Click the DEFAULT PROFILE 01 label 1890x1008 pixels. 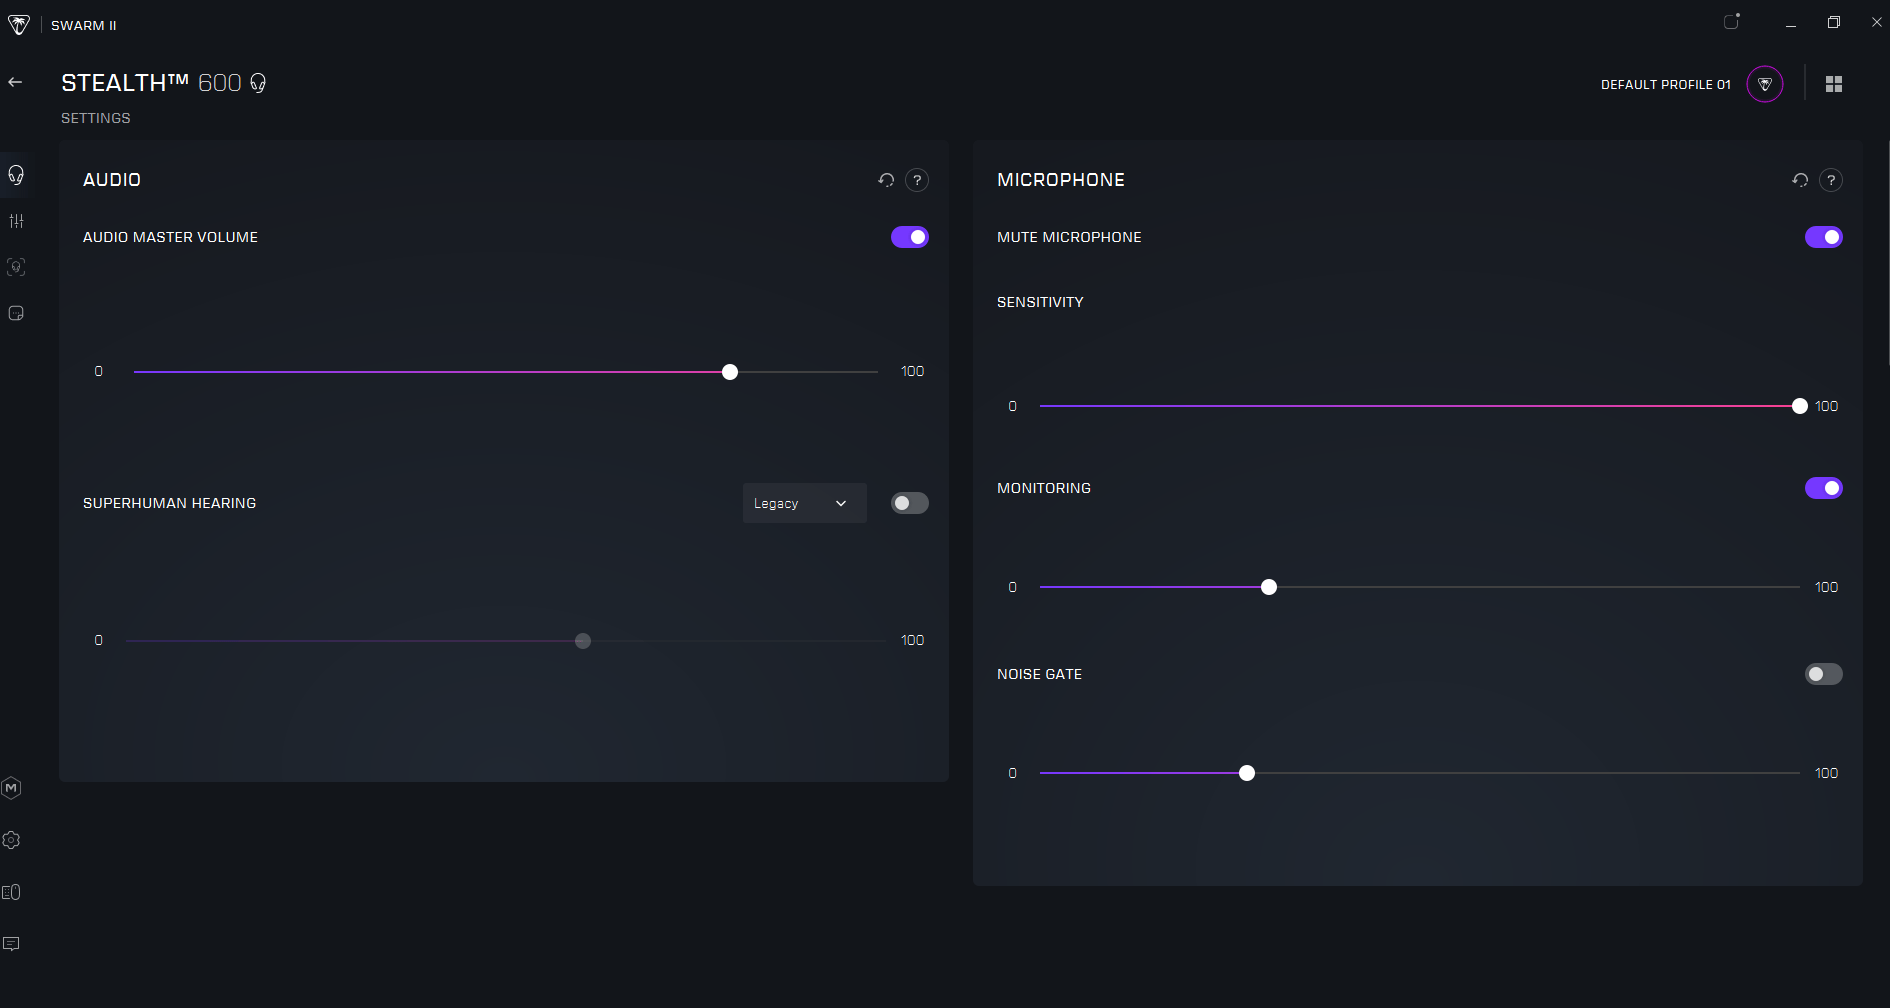(x=1666, y=85)
